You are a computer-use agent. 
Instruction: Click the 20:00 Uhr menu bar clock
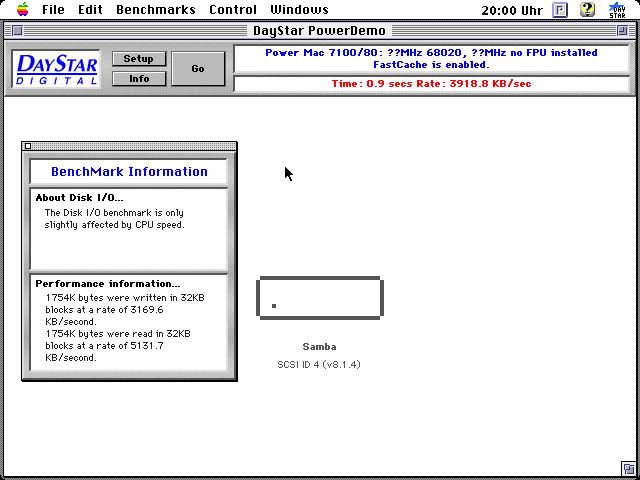click(x=512, y=10)
